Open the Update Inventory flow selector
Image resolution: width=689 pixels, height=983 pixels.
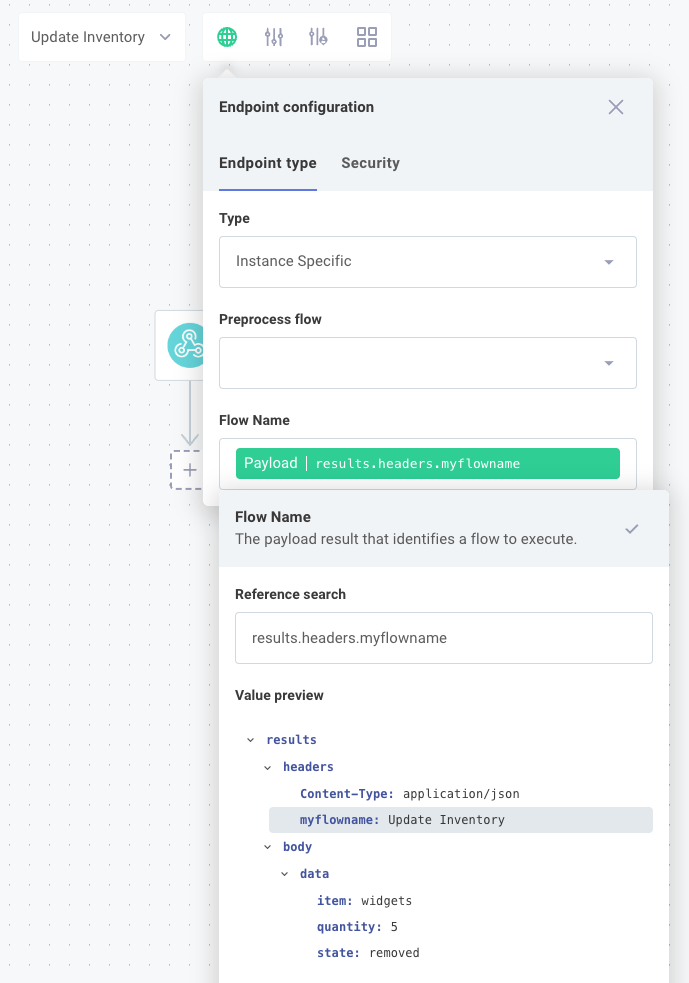pos(100,36)
